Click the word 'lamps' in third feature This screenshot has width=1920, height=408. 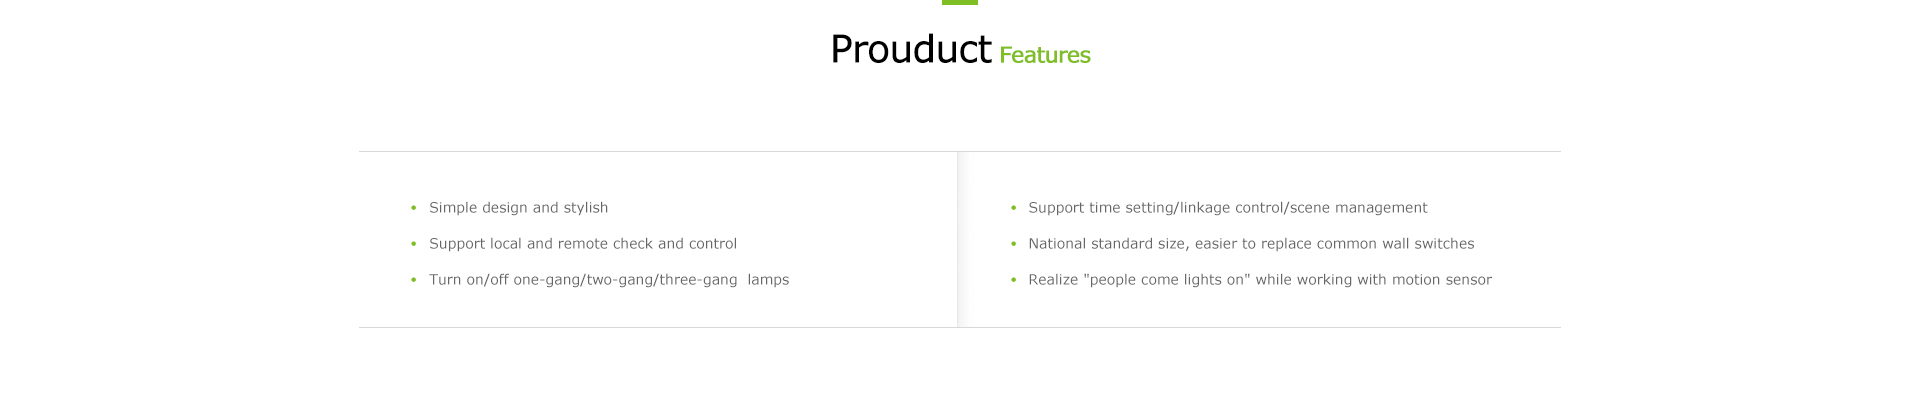[x=768, y=280]
